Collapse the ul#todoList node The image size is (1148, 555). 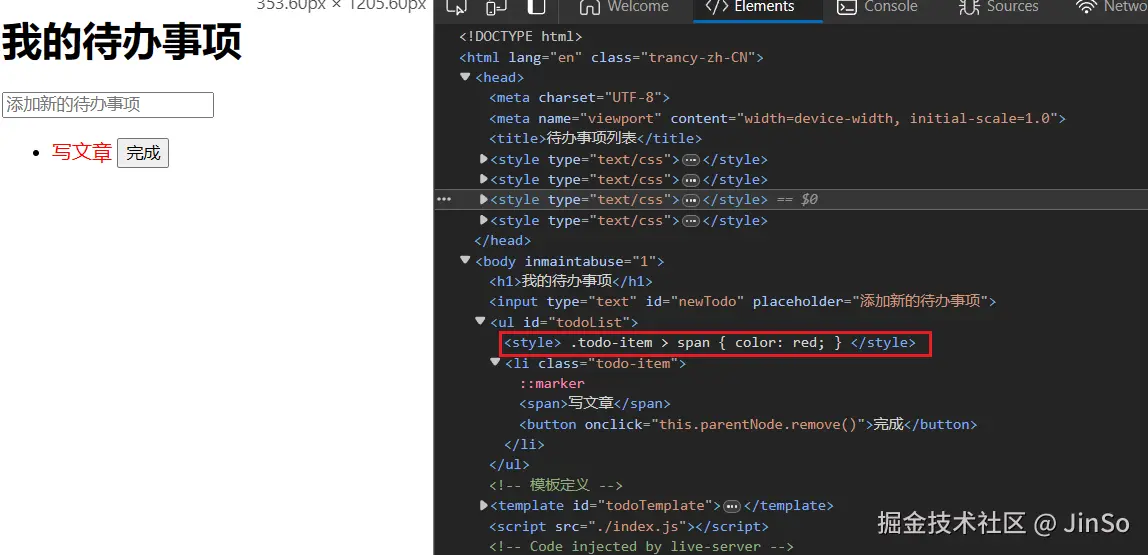pyautogui.click(x=480, y=321)
